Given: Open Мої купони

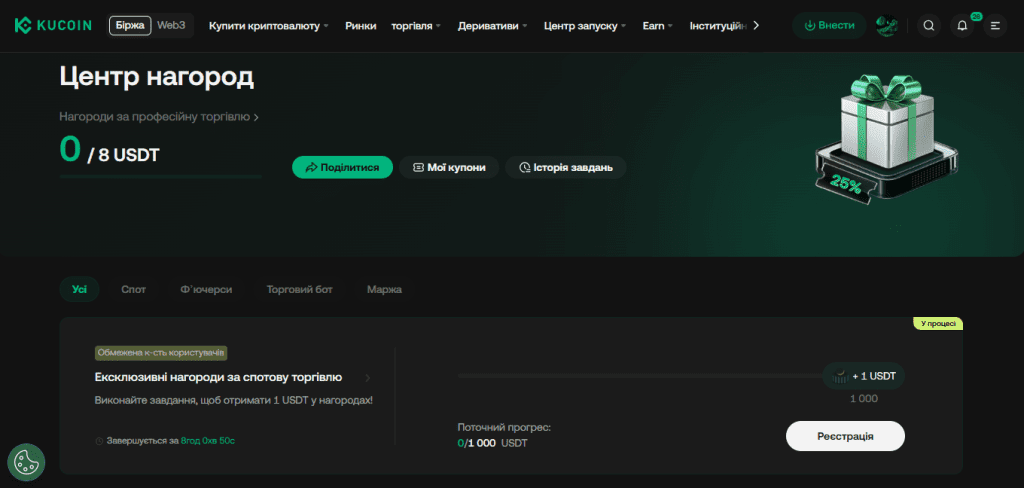Looking at the screenshot, I should coord(449,167).
